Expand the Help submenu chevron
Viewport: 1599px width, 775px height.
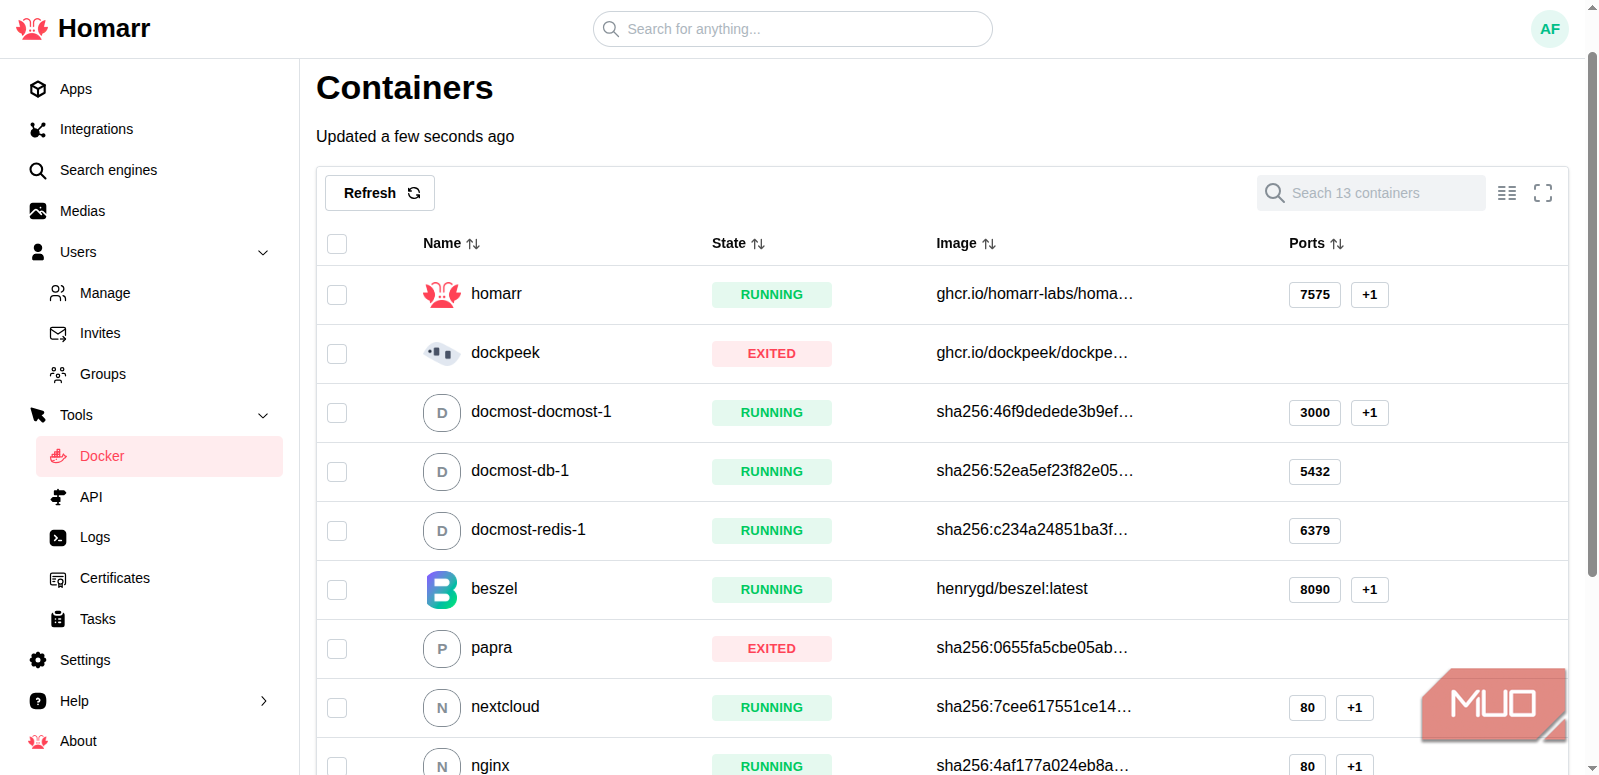(264, 701)
